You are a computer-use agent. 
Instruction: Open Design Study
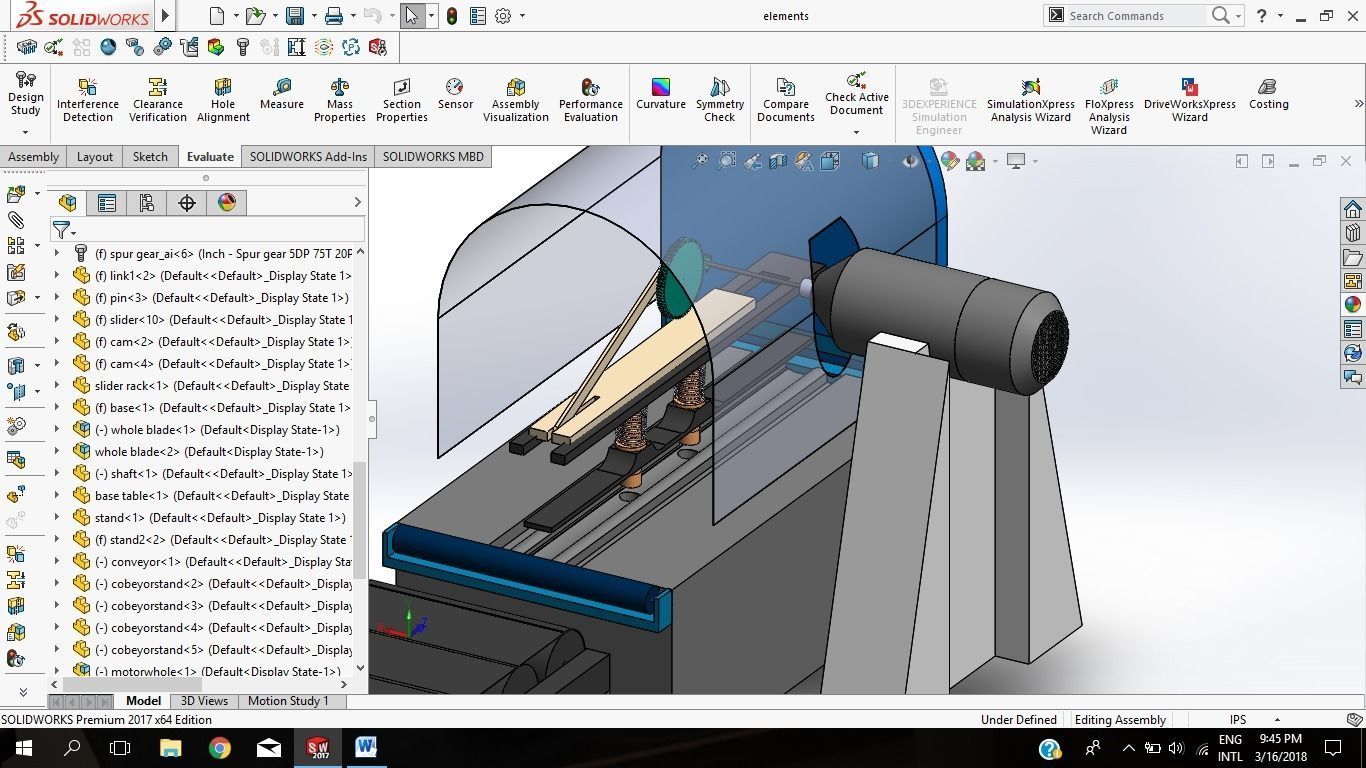[26, 94]
